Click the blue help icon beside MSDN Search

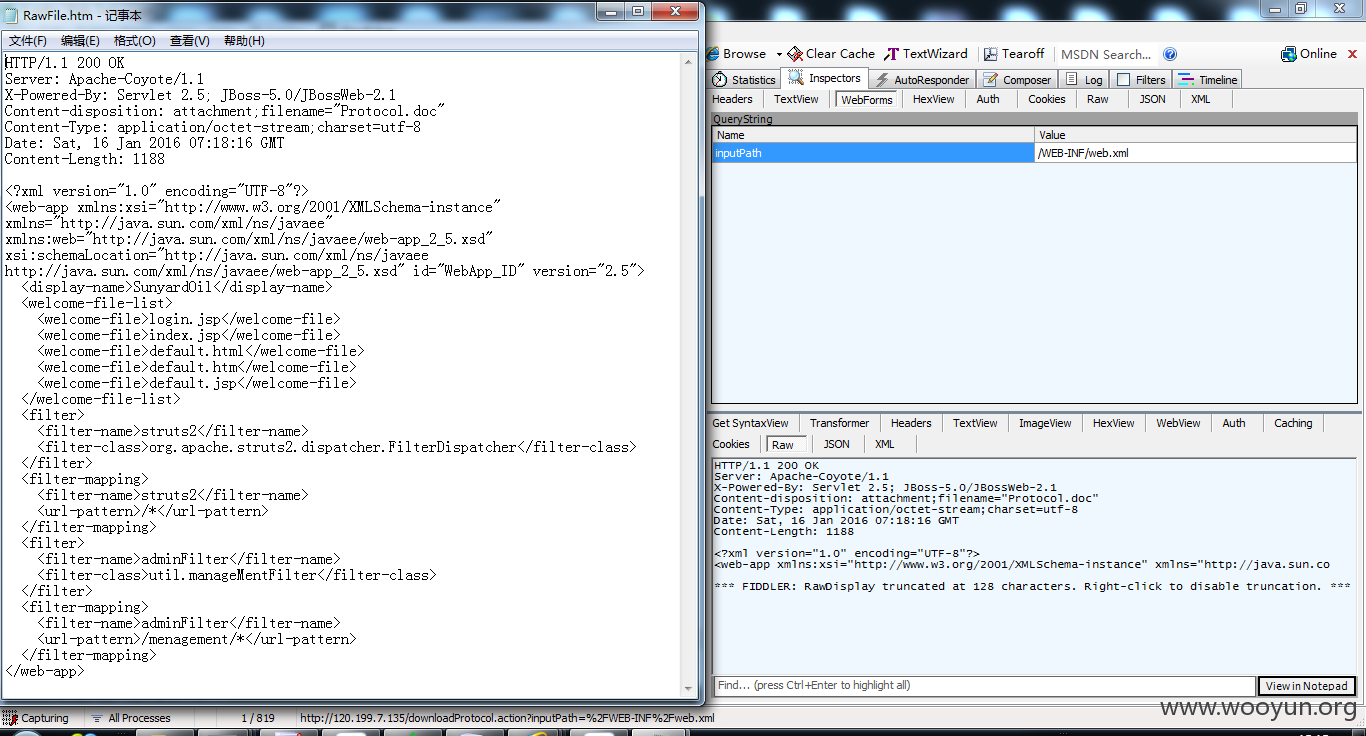[x=1170, y=54]
